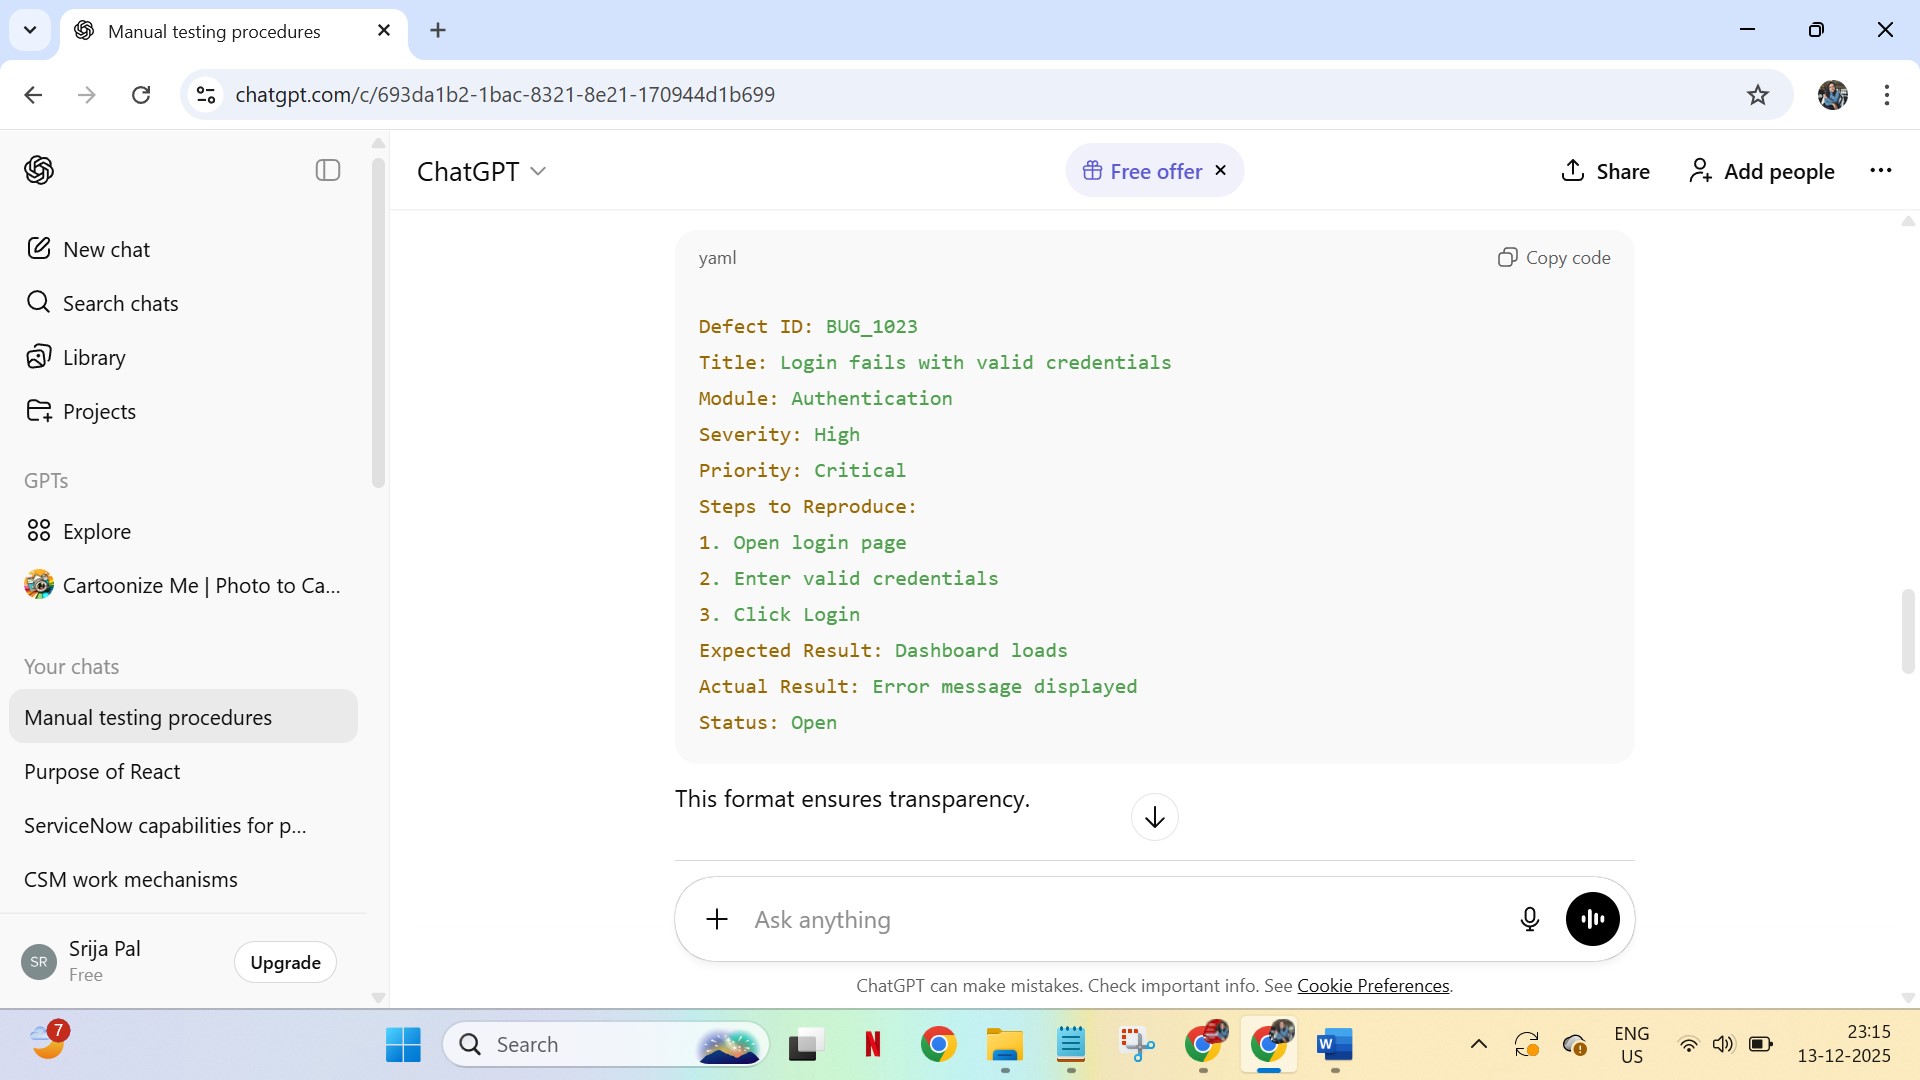Expand the ChatGPT model dropdown
Viewport: 1920px width, 1080px height.
pos(482,171)
